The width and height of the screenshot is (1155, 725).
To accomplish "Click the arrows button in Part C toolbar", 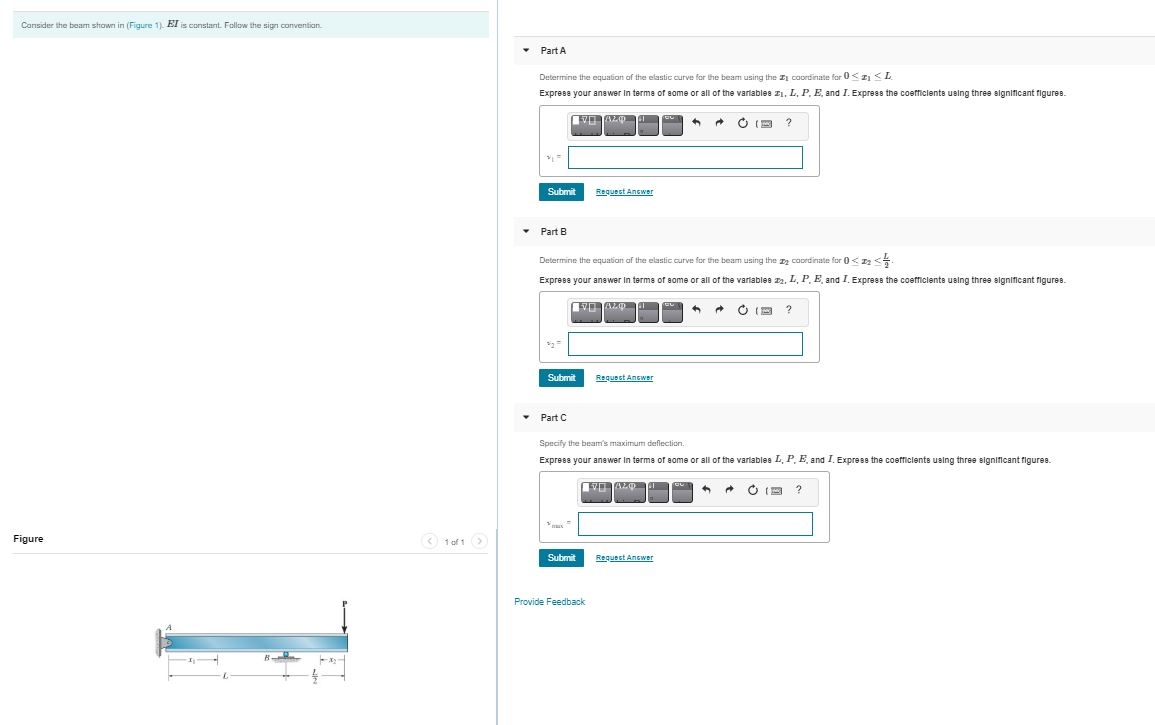I will coord(659,491).
